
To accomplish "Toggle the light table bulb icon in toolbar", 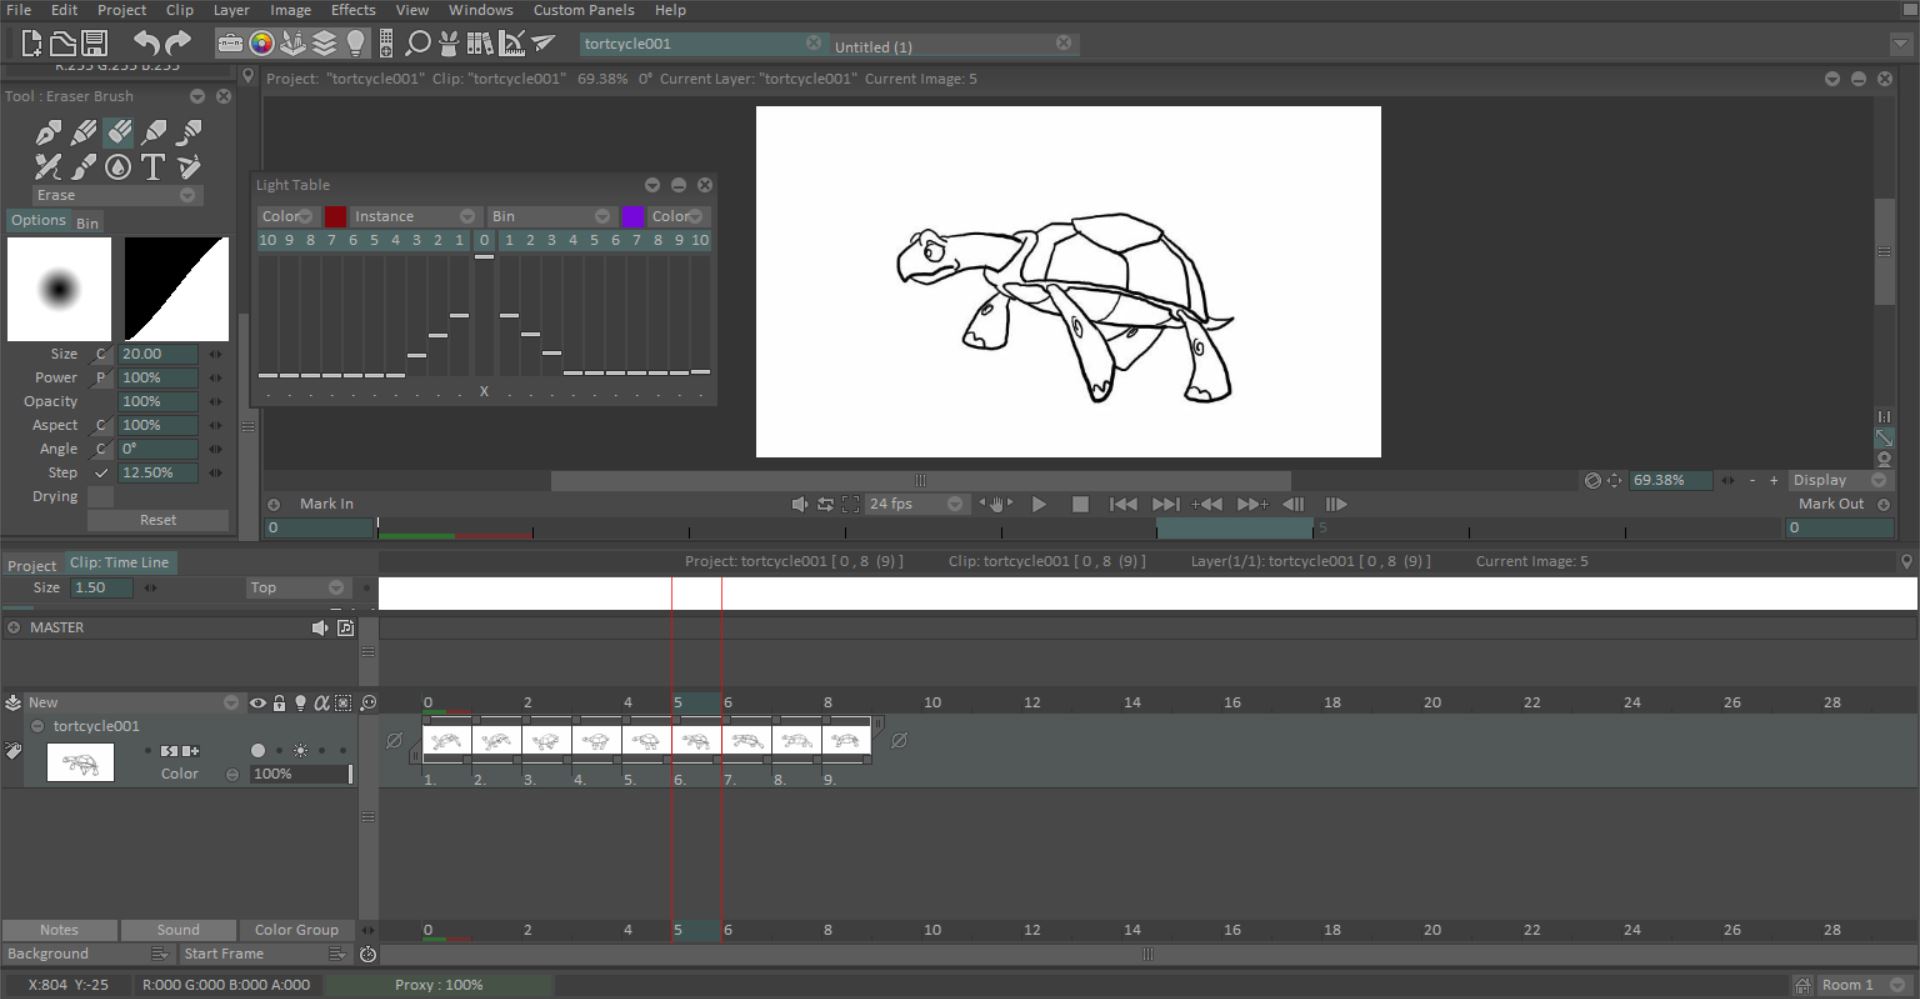I will (356, 43).
